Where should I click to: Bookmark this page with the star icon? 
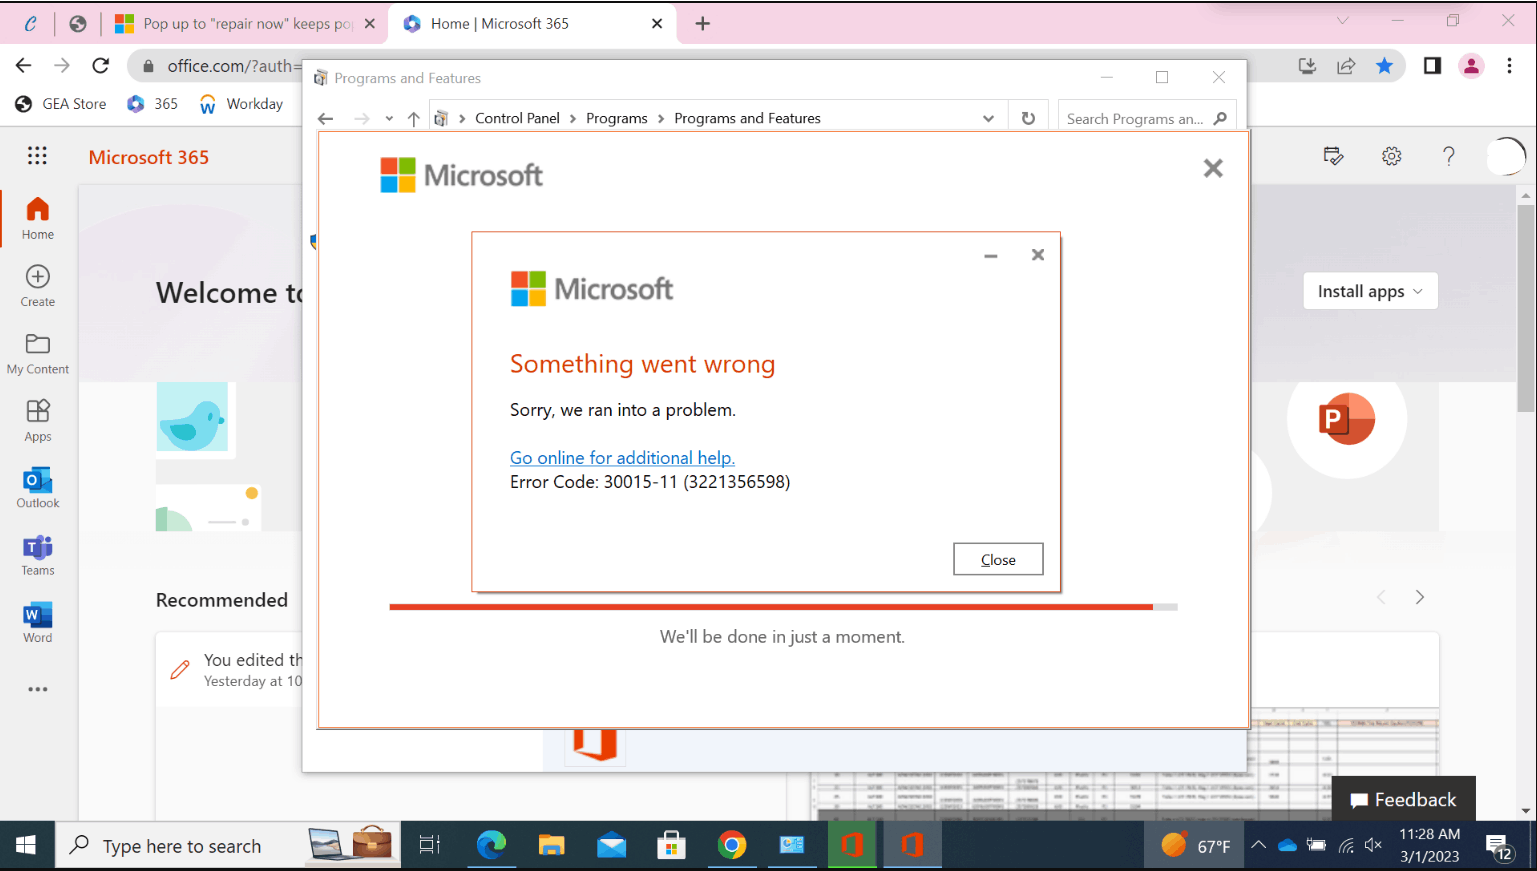coord(1384,65)
